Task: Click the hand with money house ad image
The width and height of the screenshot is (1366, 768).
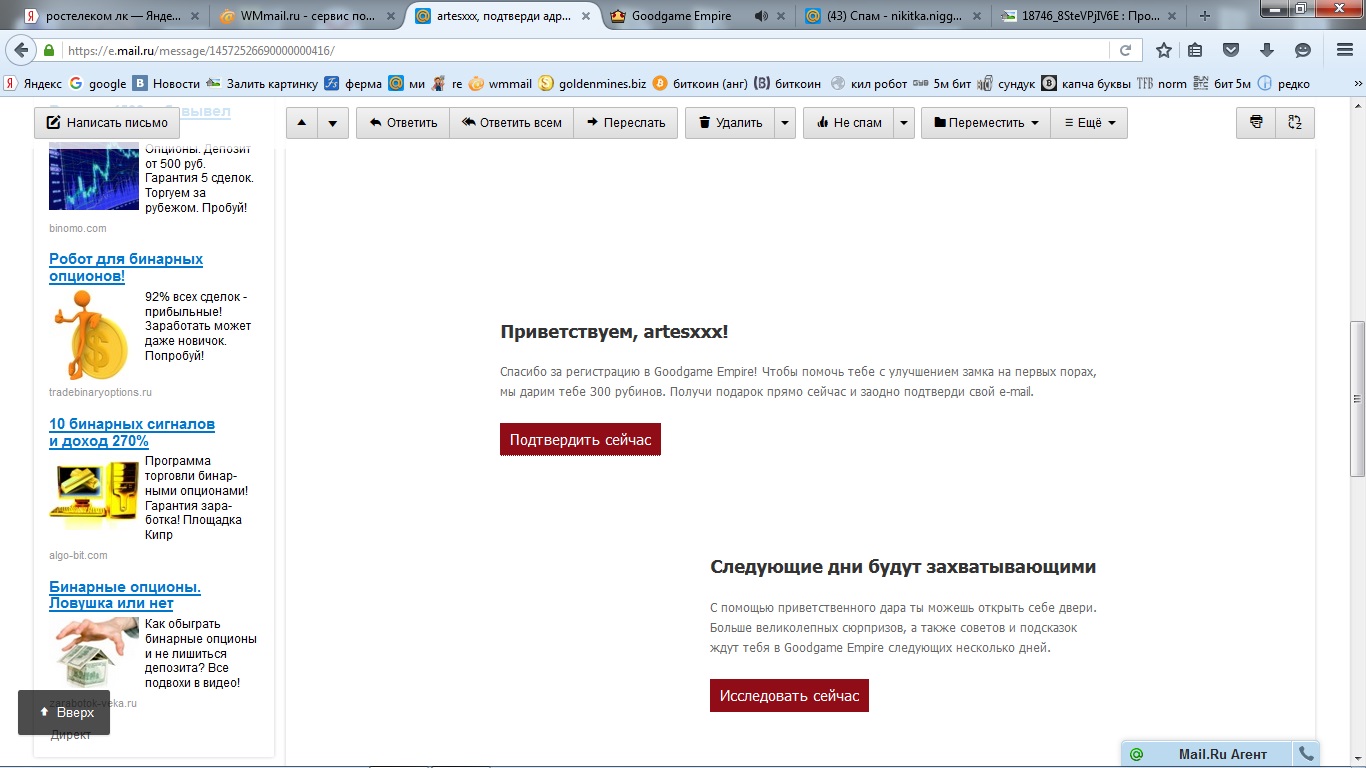Action: [x=94, y=652]
